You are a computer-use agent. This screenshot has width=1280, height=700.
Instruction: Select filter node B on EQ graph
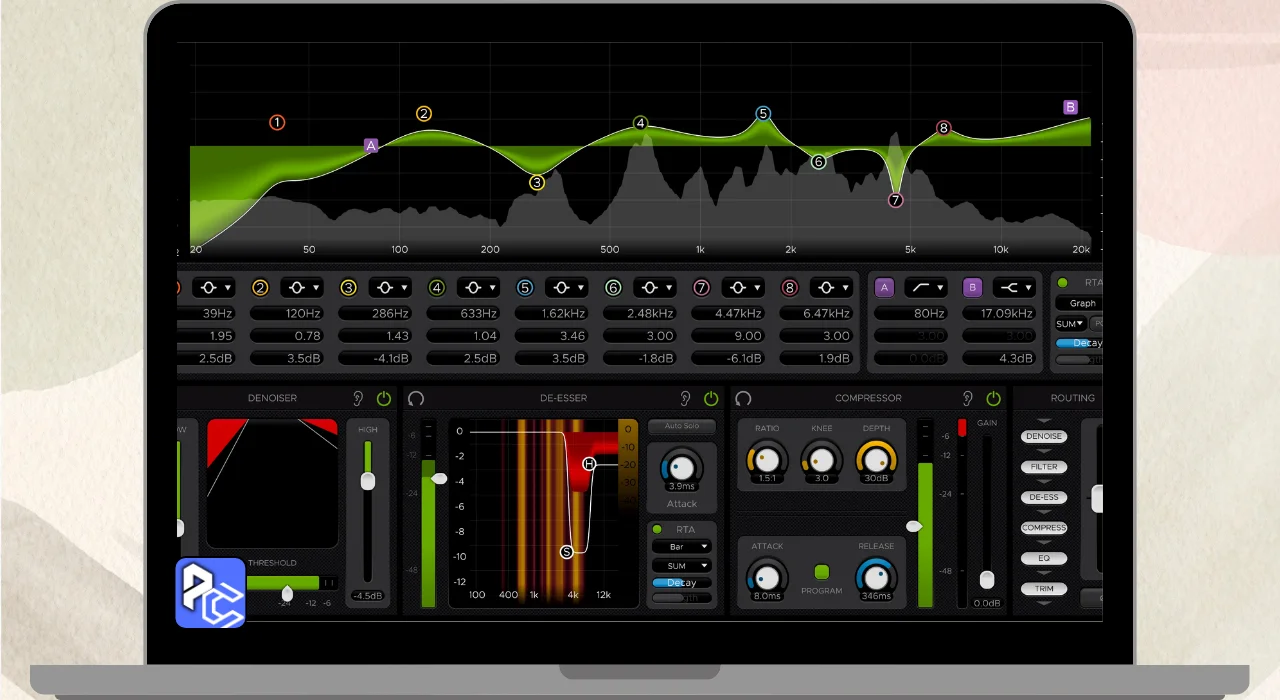pyautogui.click(x=1070, y=107)
